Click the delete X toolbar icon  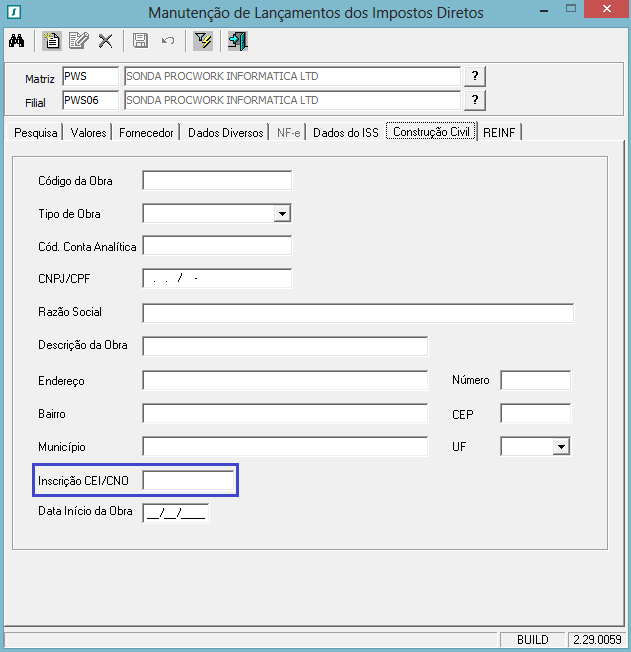point(105,41)
